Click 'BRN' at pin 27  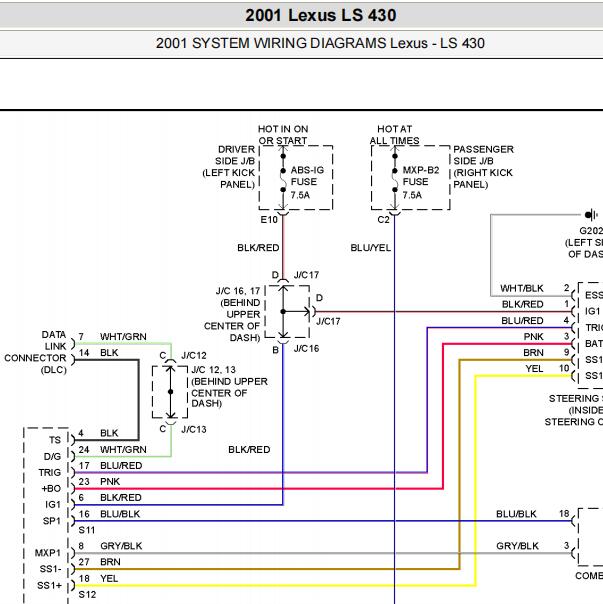point(110,562)
